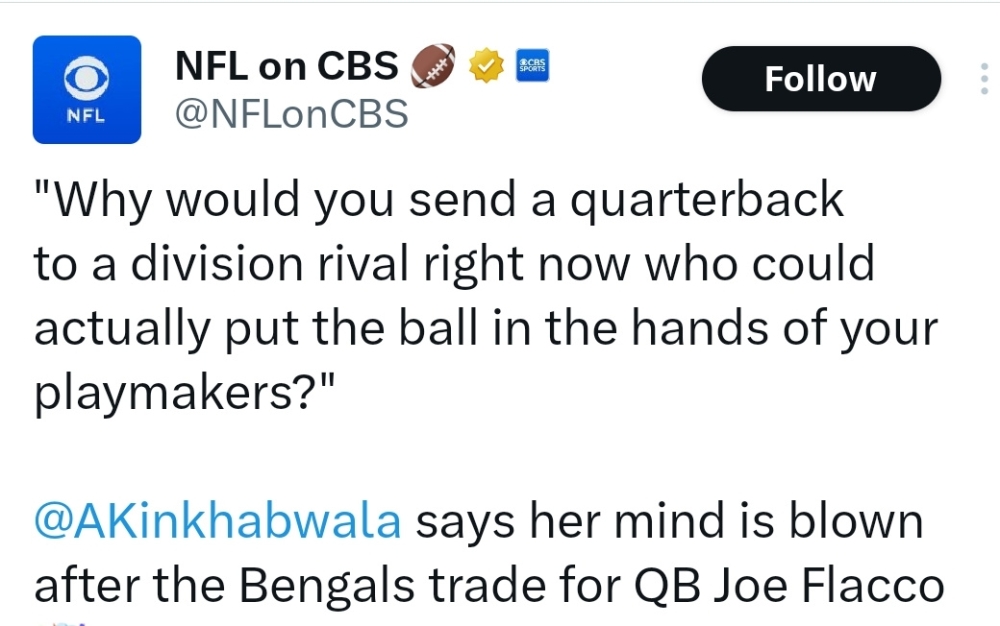Click the "NFL on CBS" display name
The height and width of the screenshot is (626, 1000).
pos(286,66)
